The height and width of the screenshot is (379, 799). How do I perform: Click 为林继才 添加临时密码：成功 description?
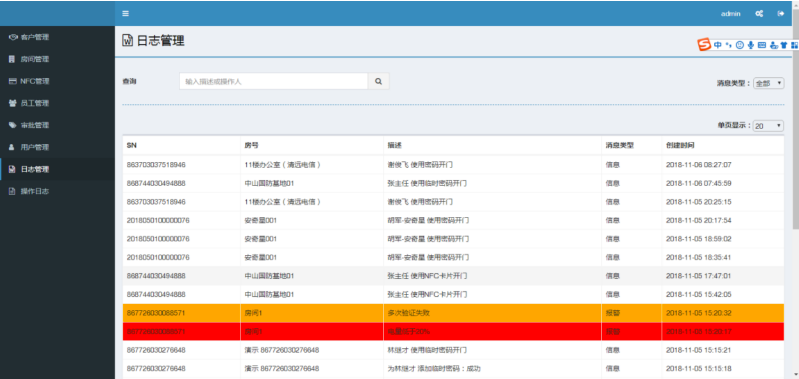pyautogui.click(x=434, y=368)
